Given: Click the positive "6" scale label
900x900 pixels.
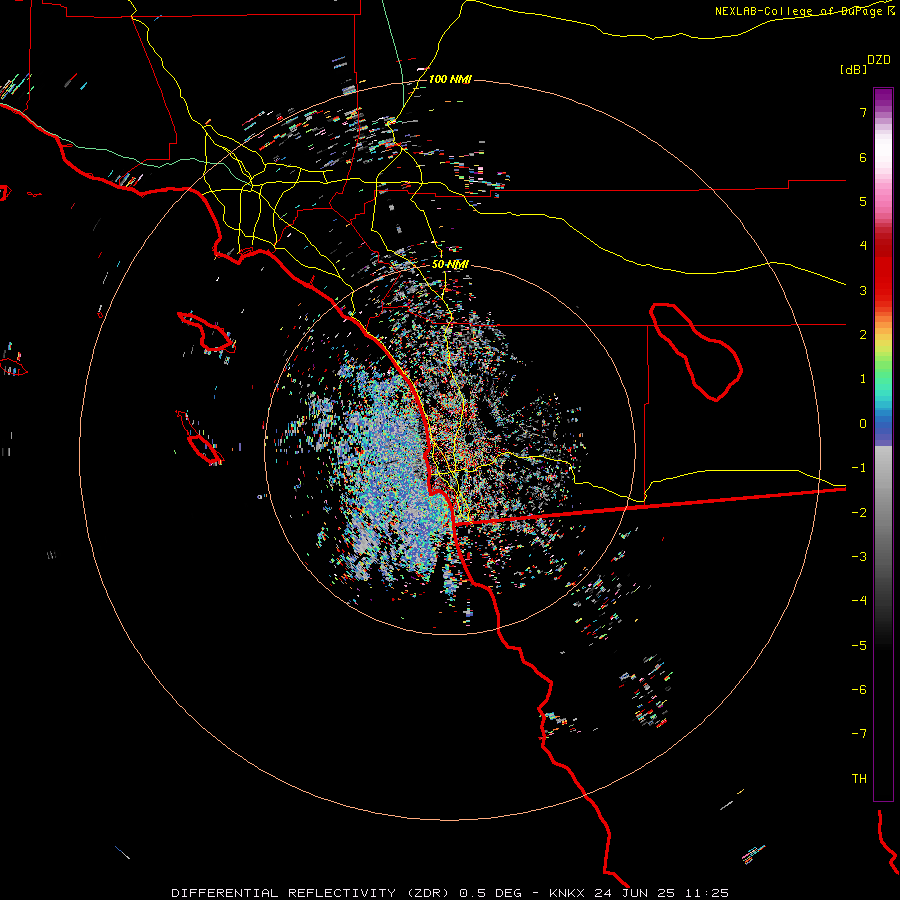Looking at the screenshot, I should (x=863, y=157).
